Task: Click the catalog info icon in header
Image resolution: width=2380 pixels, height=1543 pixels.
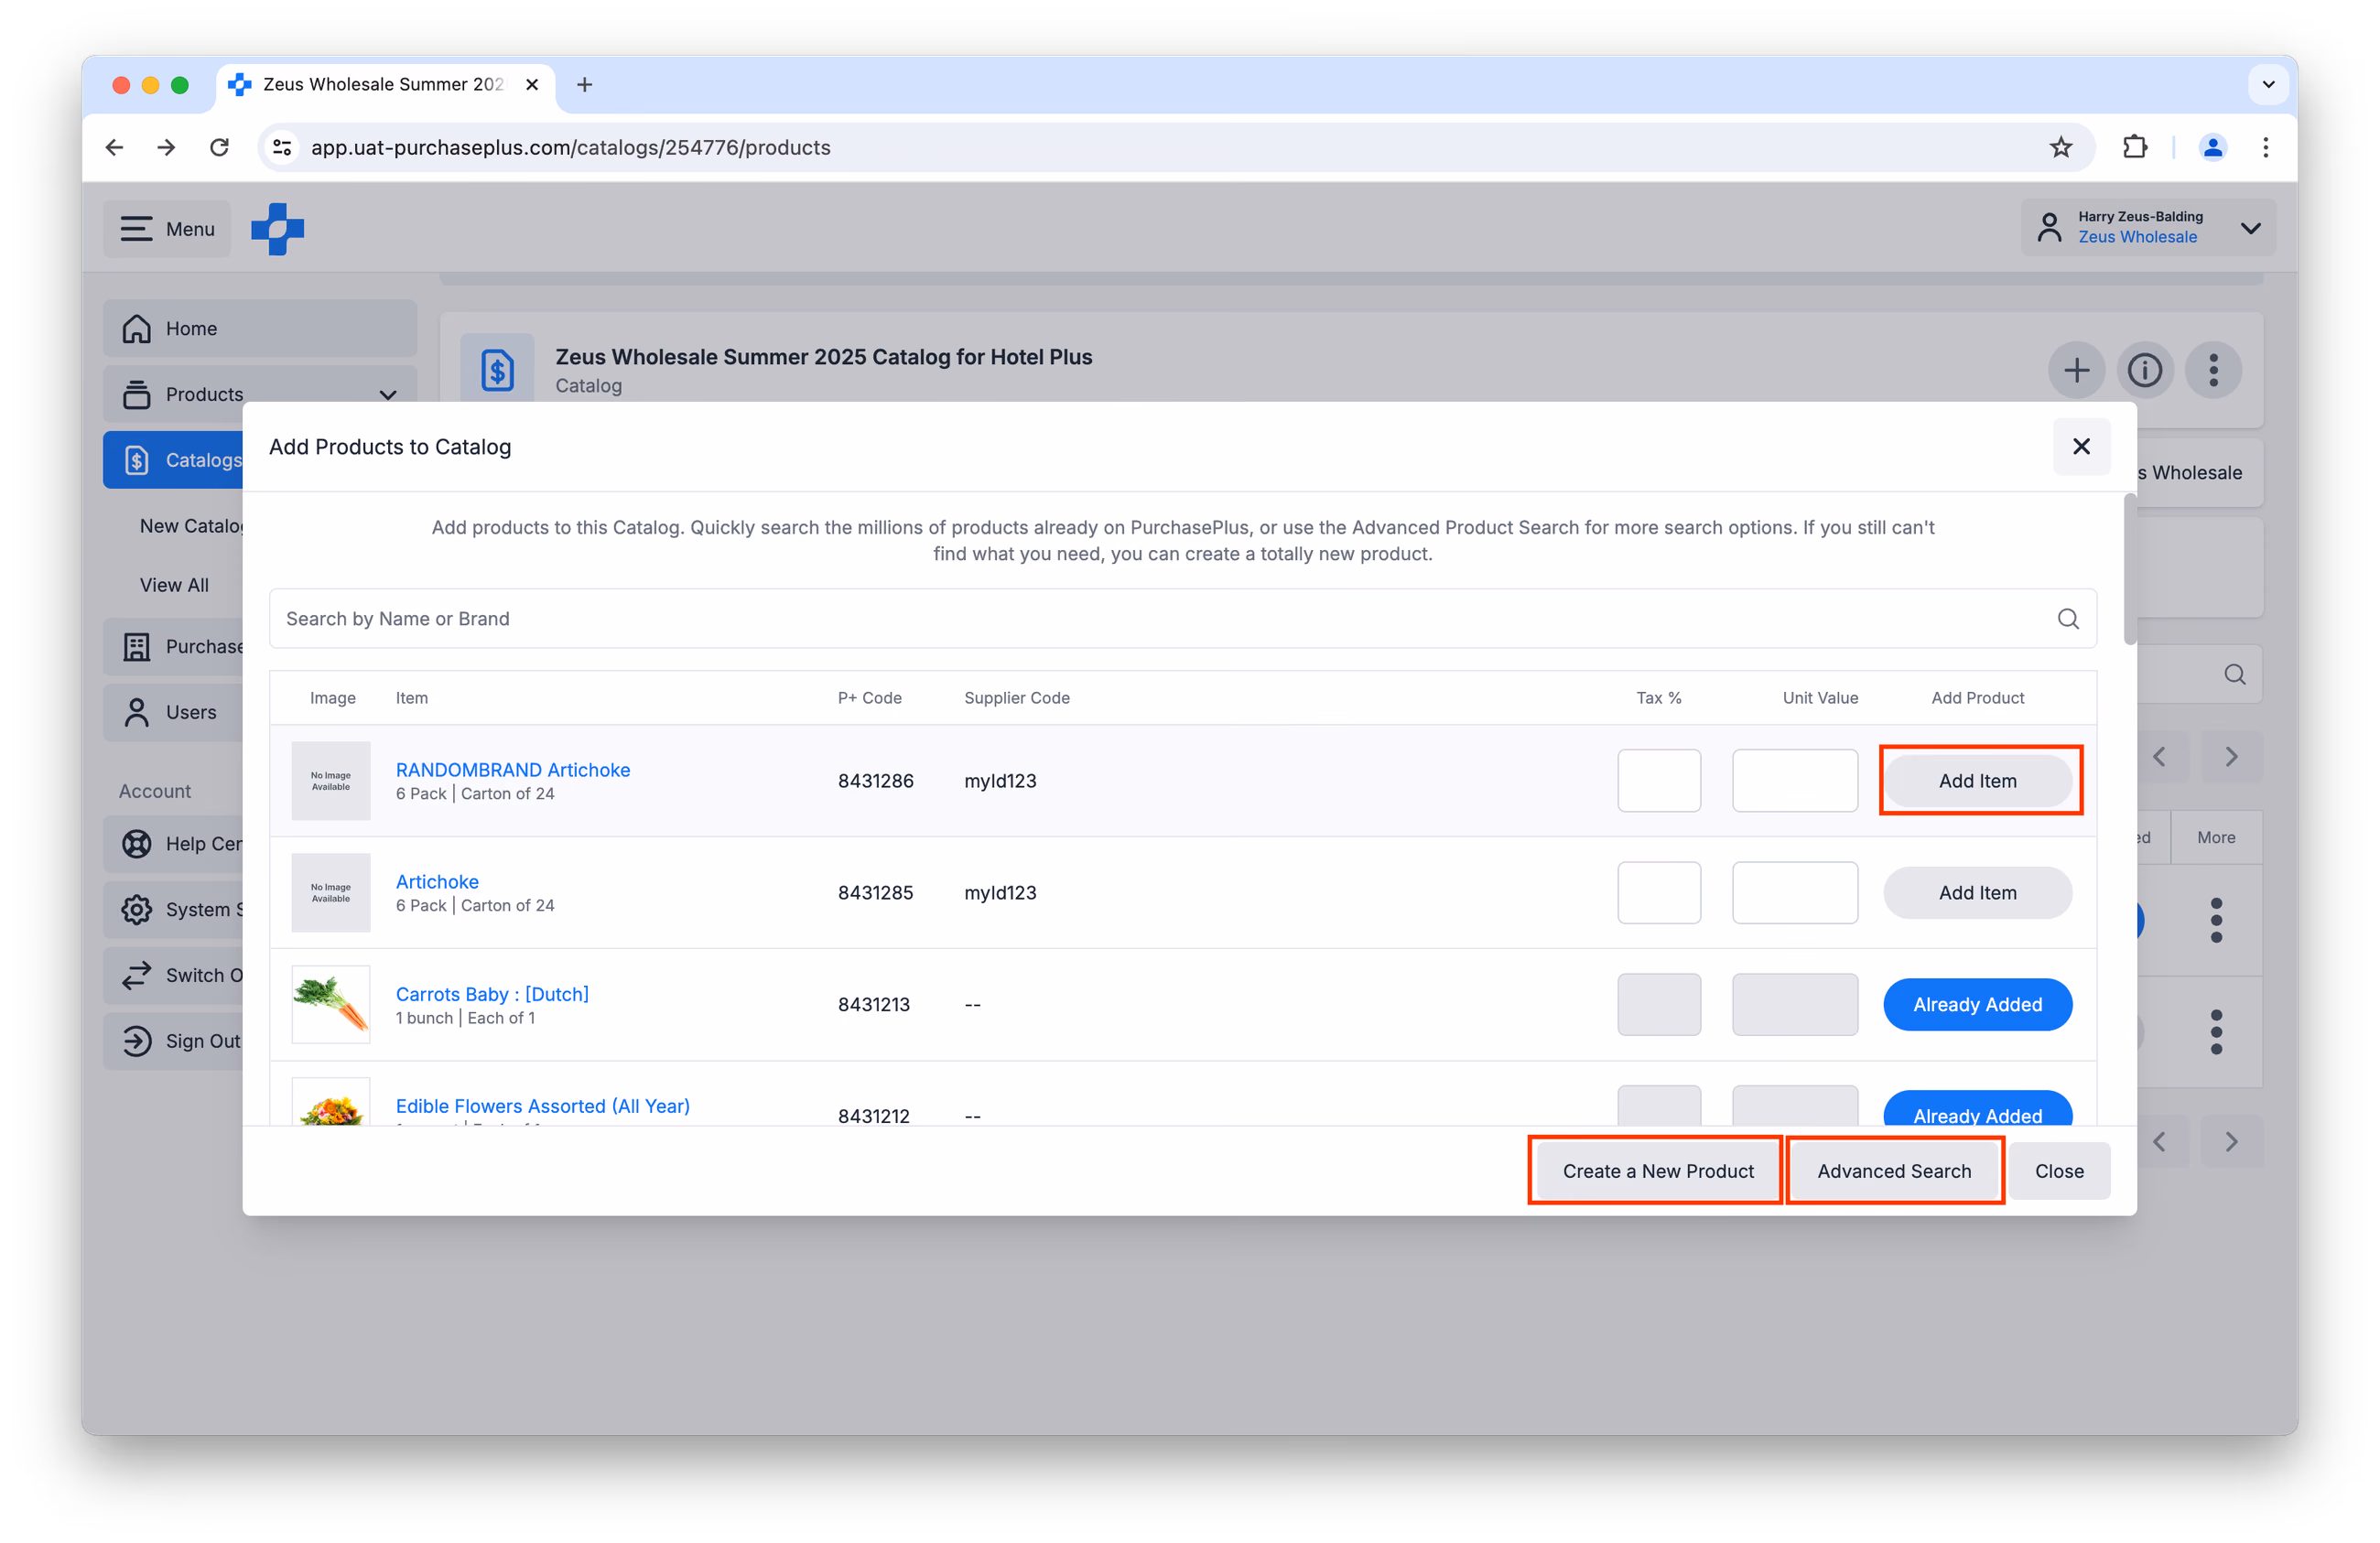Action: pyautogui.click(x=2144, y=370)
